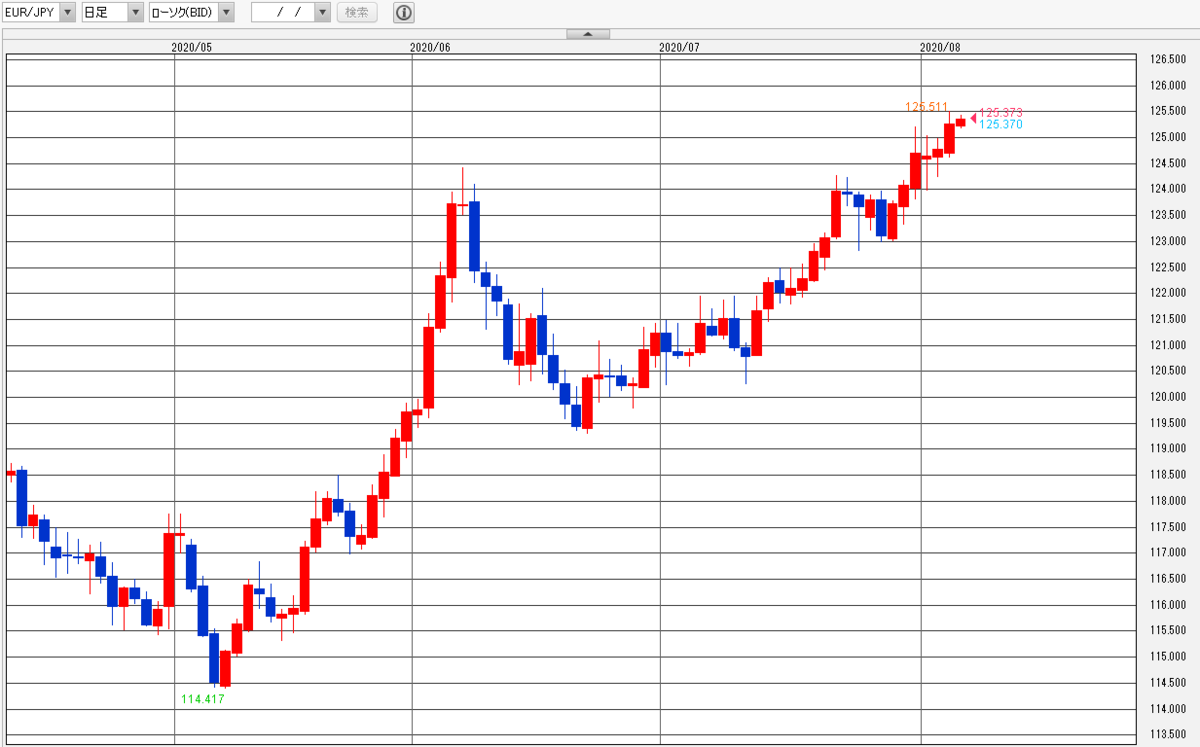Click the 126.500 price axis label
The width and height of the screenshot is (1200, 747).
(x=1168, y=60)
